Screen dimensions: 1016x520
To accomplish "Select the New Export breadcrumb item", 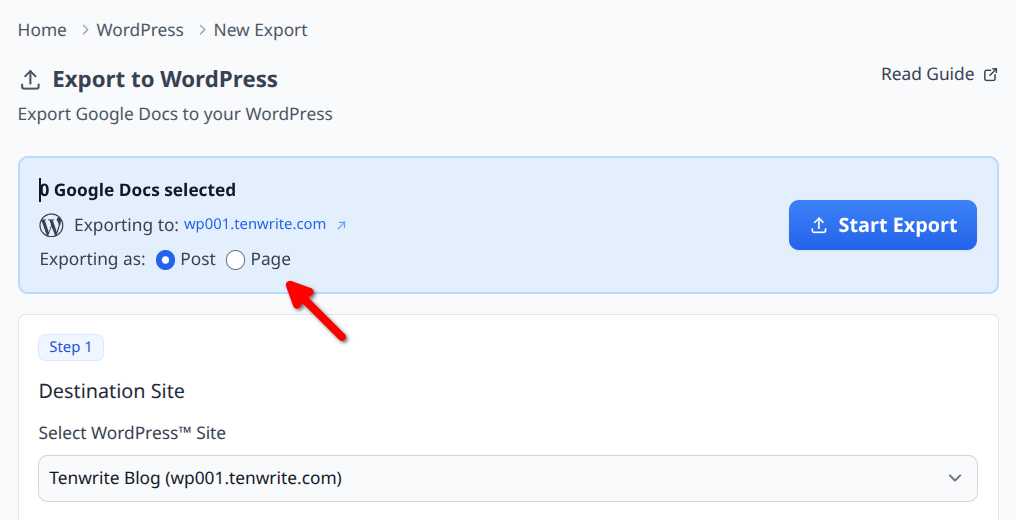I will pyautogui.click(x=260, y=30).
